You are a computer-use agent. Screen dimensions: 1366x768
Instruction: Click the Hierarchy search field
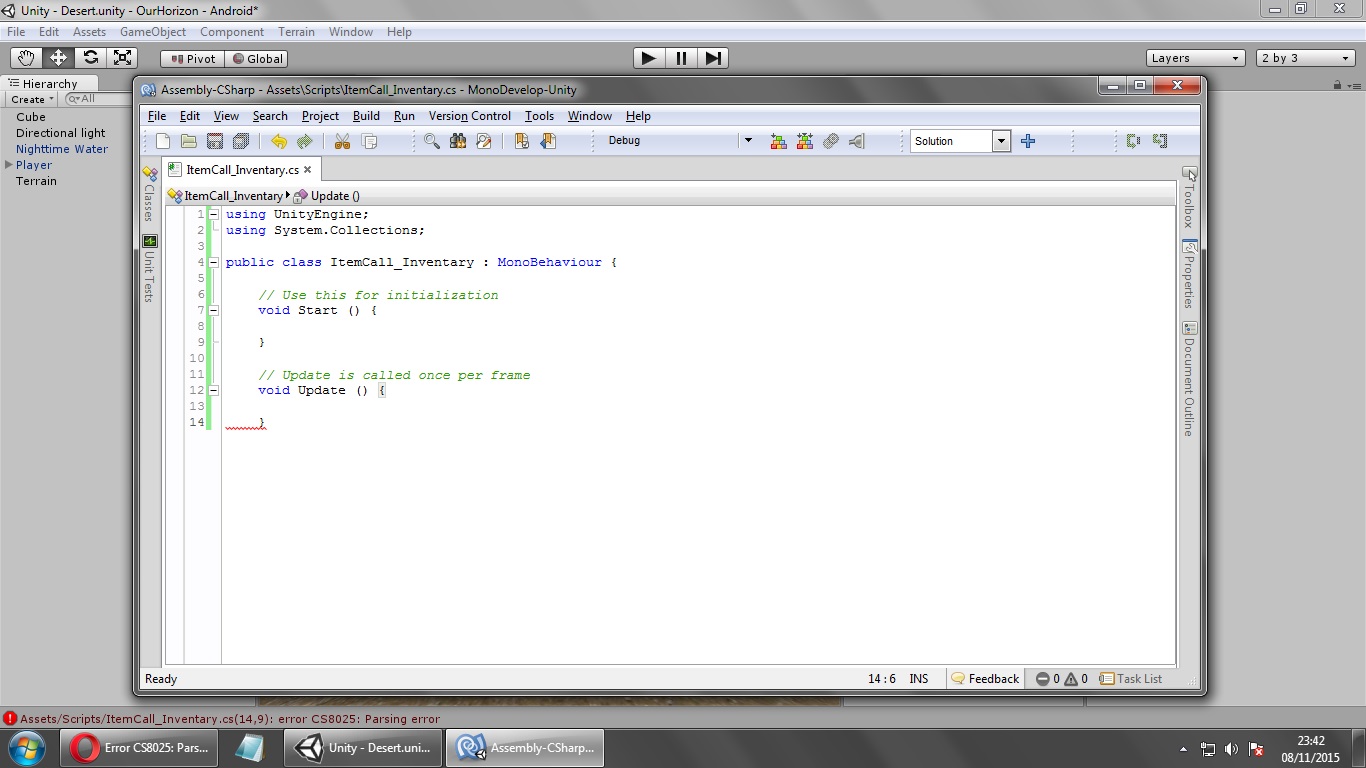tap(96, 99)
